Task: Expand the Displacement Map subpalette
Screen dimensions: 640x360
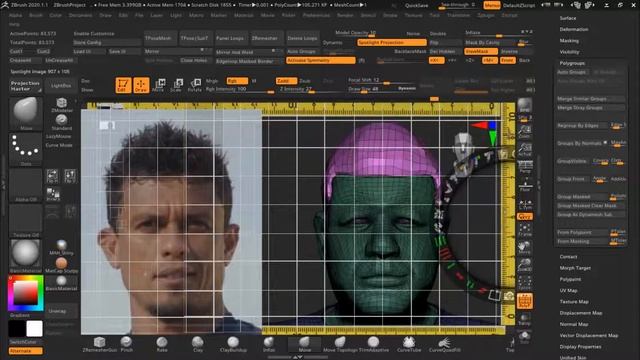Action: pyautogui.click(x=581, y=313)
